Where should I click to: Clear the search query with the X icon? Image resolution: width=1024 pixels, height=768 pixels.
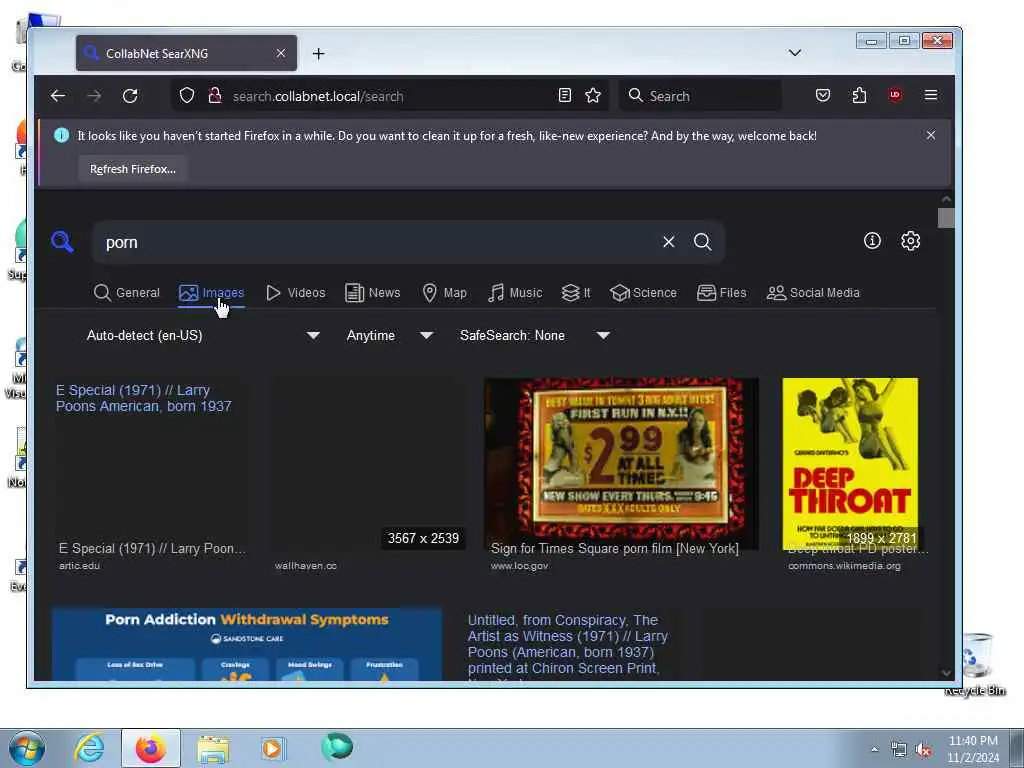coord(669,242)
